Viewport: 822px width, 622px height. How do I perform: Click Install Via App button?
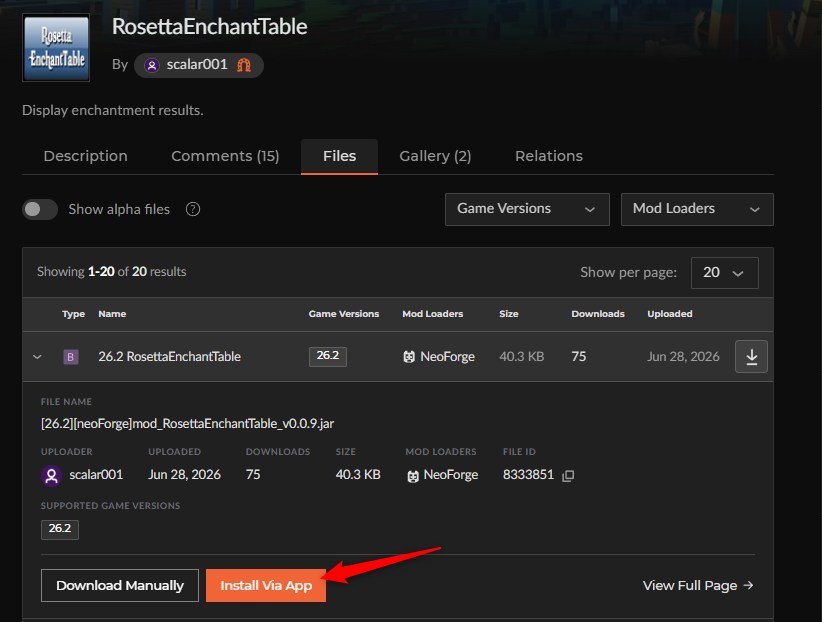[266, 585]
